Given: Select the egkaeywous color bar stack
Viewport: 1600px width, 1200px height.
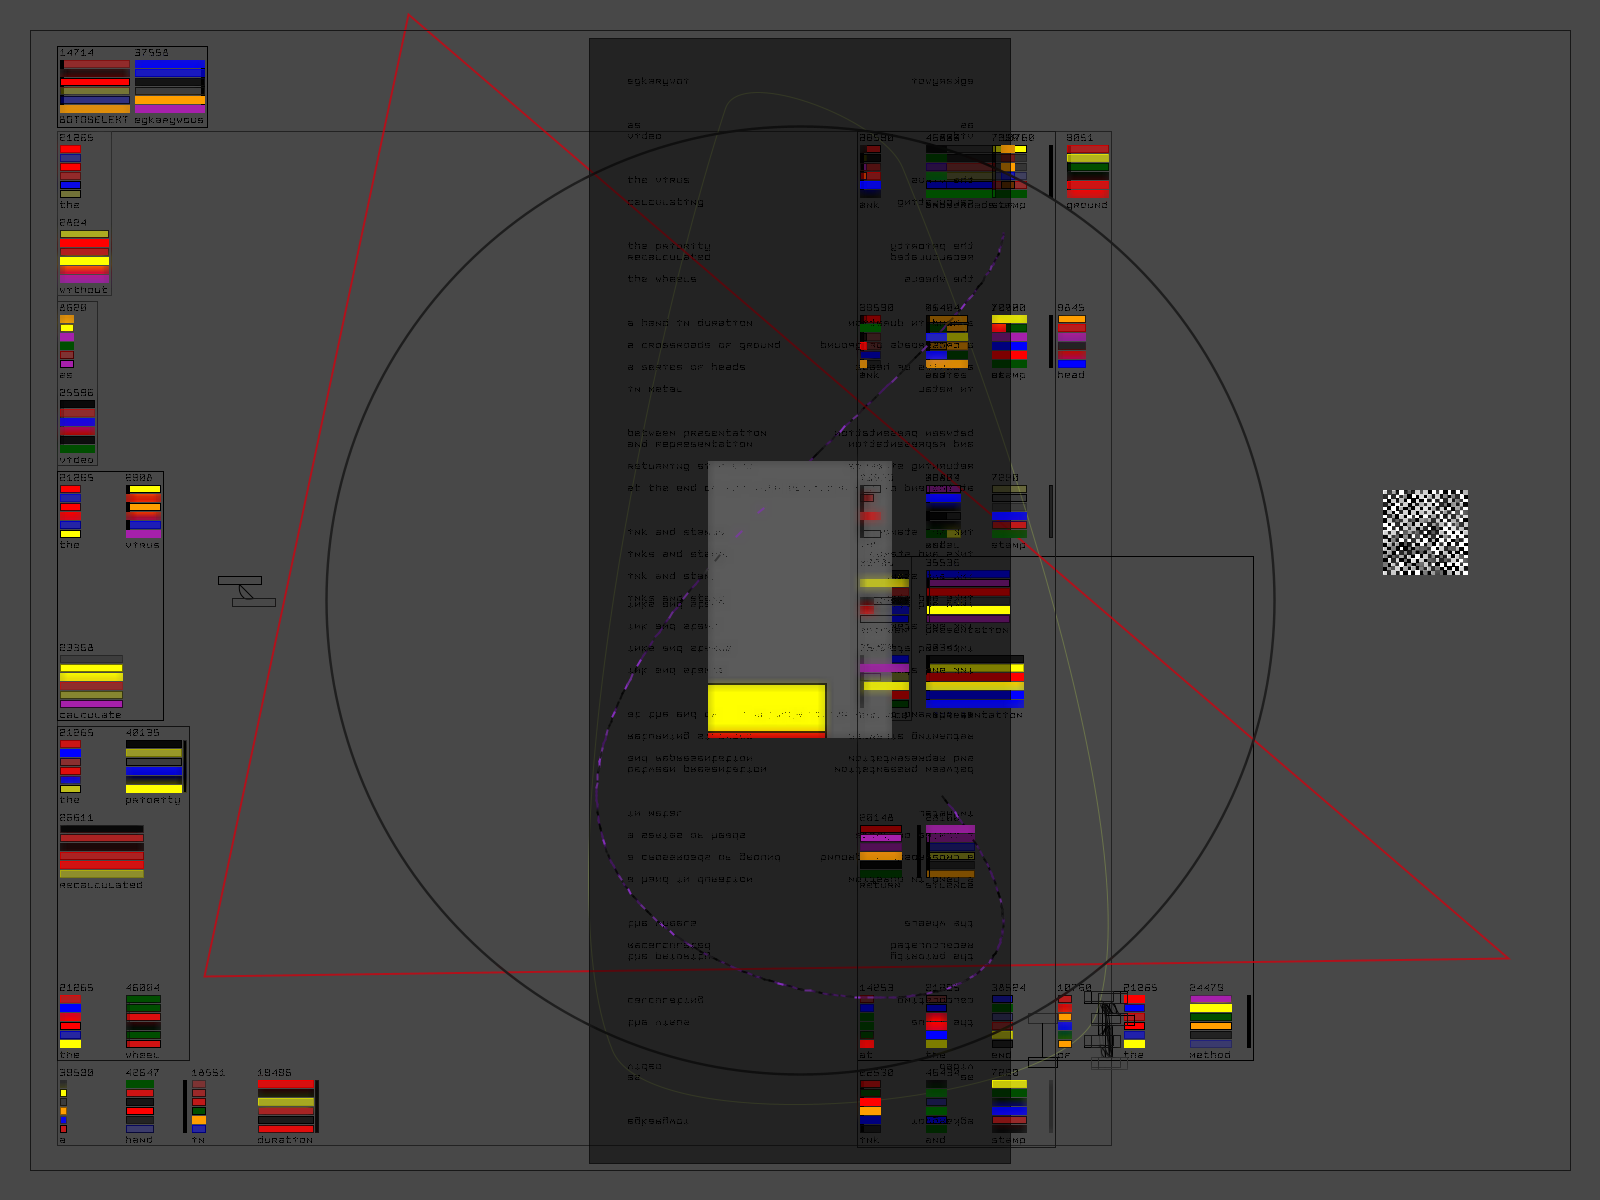Looking at the screenshot, I should pyautogui.click(x=170, y=87).
